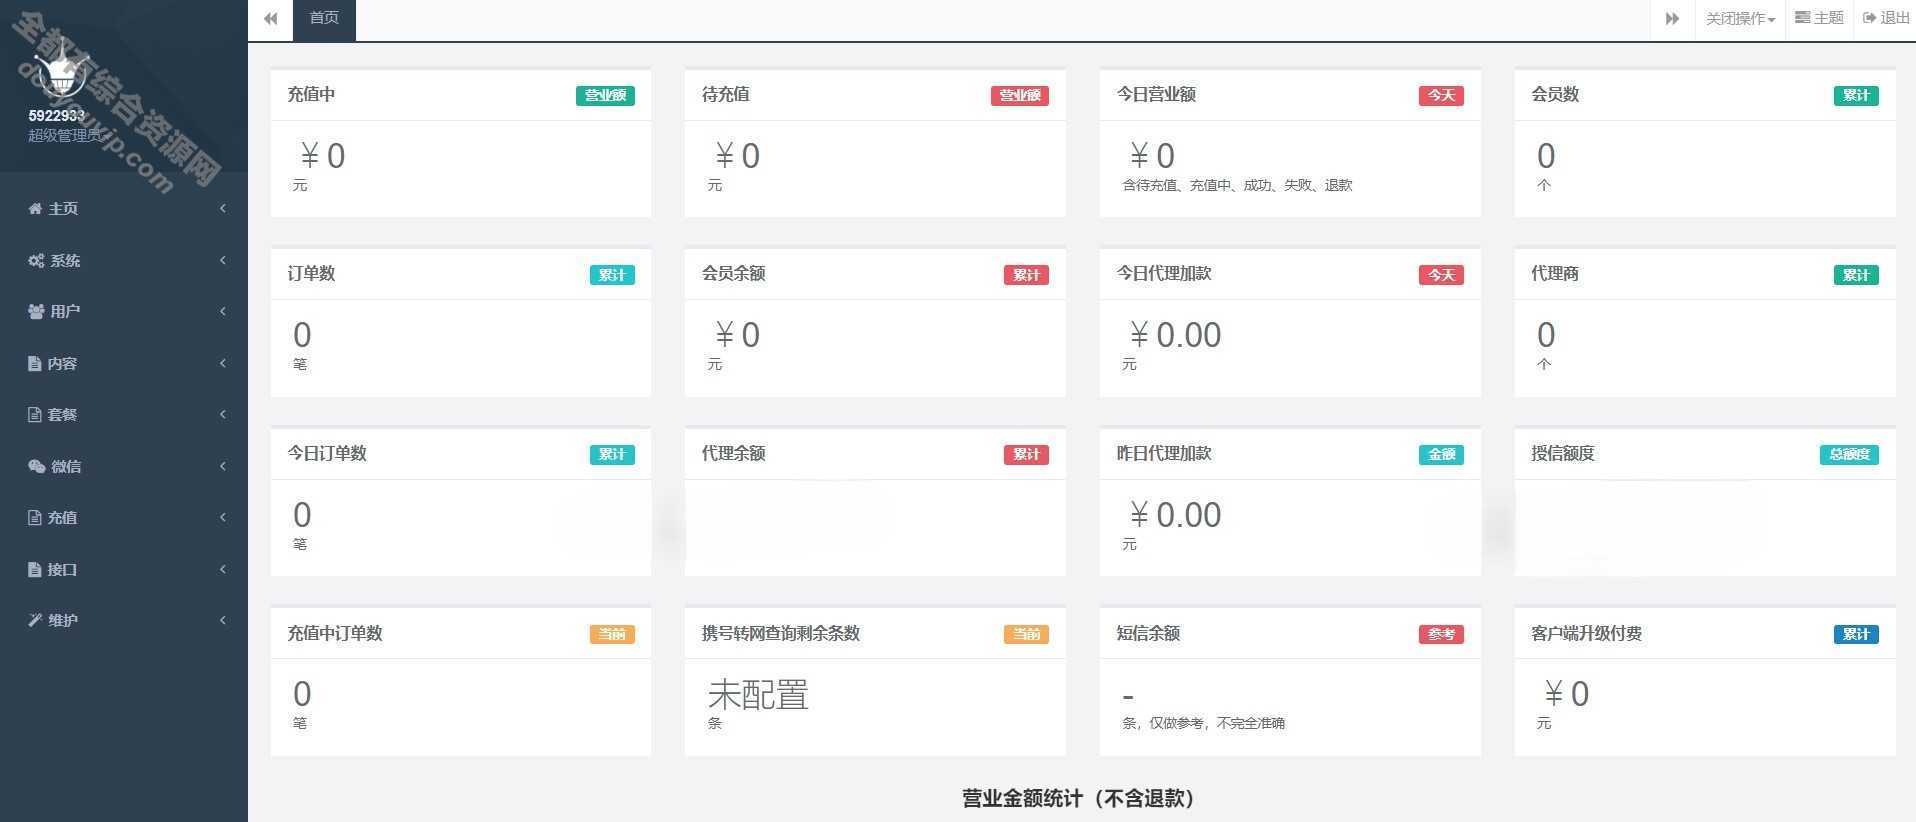Click the 参考 badge on 短信余额 card
The height and width of the screenshot is (822, 1916).
[1441, 634]
